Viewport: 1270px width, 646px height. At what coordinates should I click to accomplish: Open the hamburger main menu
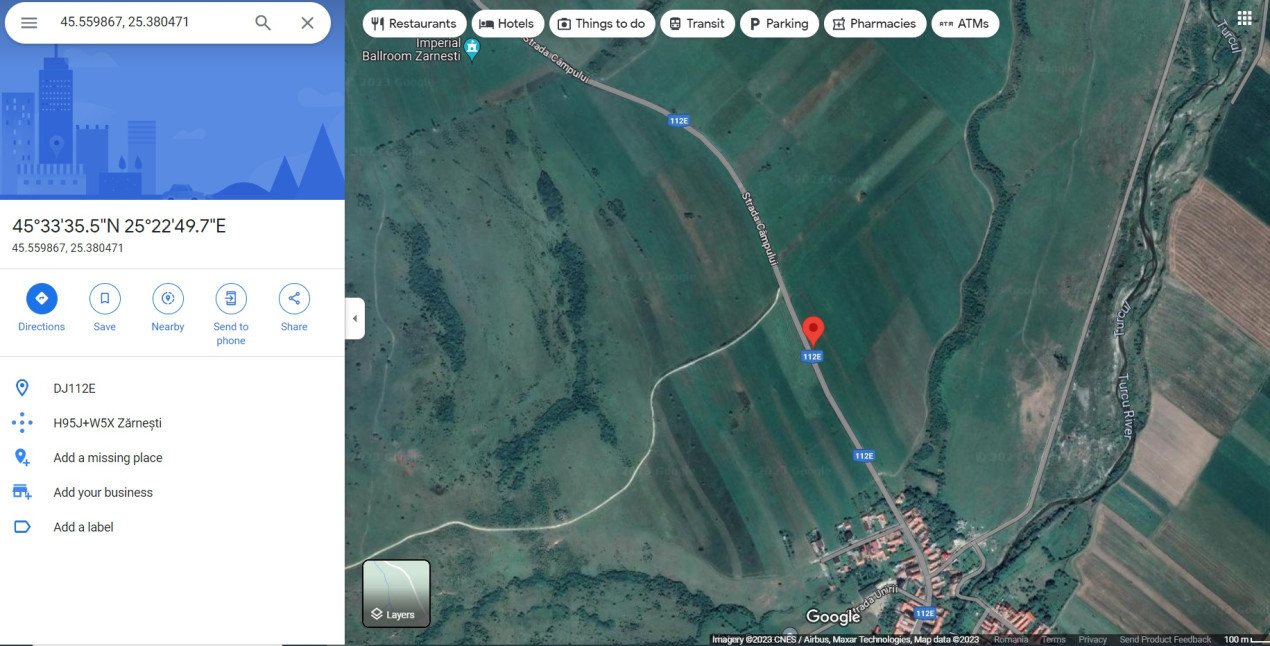coord(29,22)
